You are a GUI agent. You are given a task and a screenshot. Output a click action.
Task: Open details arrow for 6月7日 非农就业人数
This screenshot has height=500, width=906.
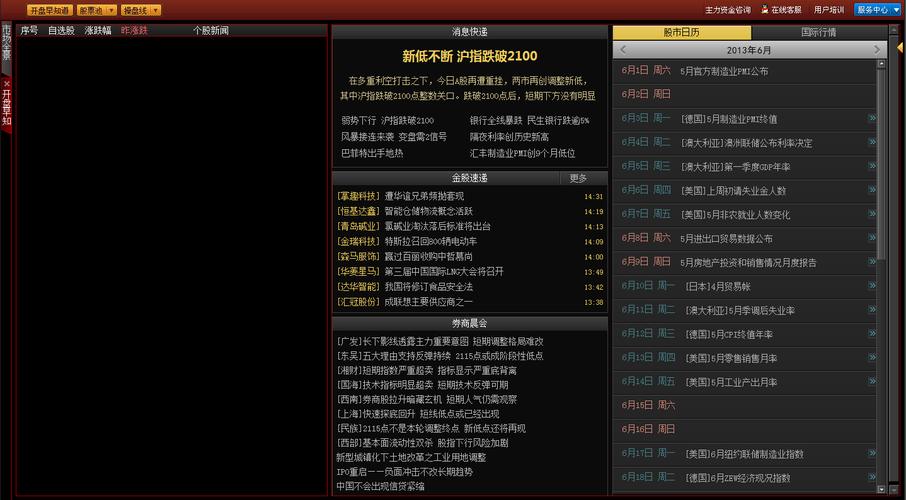(x=872, y=213)
